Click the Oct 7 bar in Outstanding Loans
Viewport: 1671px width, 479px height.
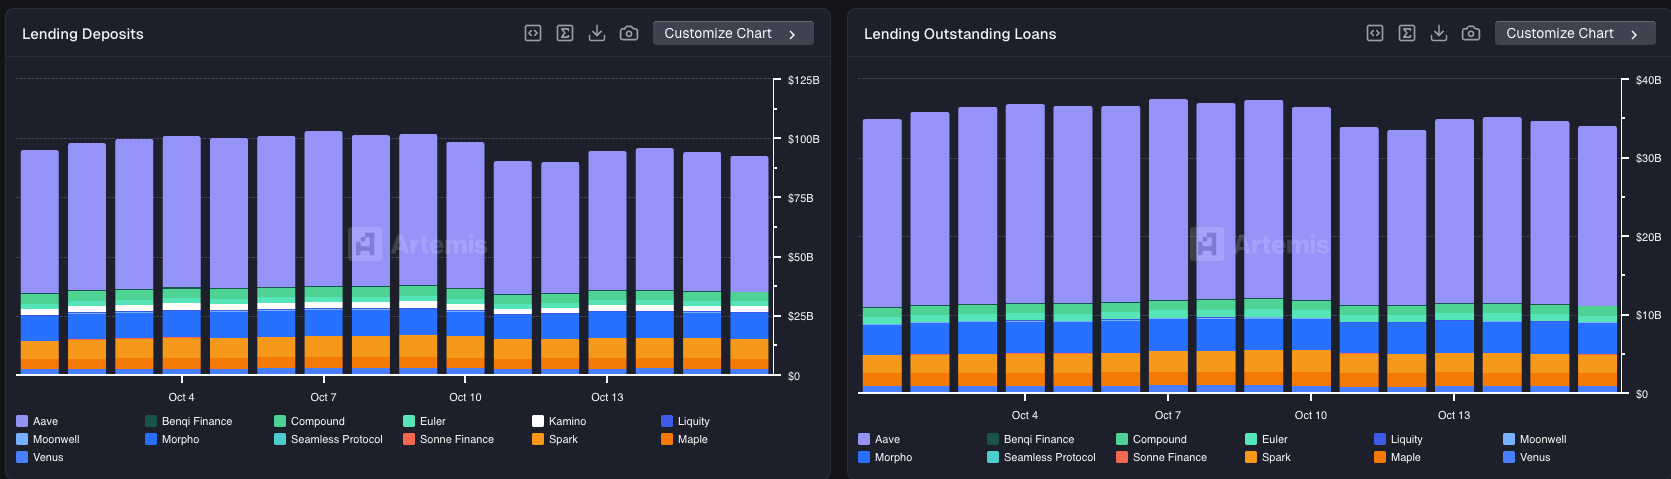point(1168,245)
